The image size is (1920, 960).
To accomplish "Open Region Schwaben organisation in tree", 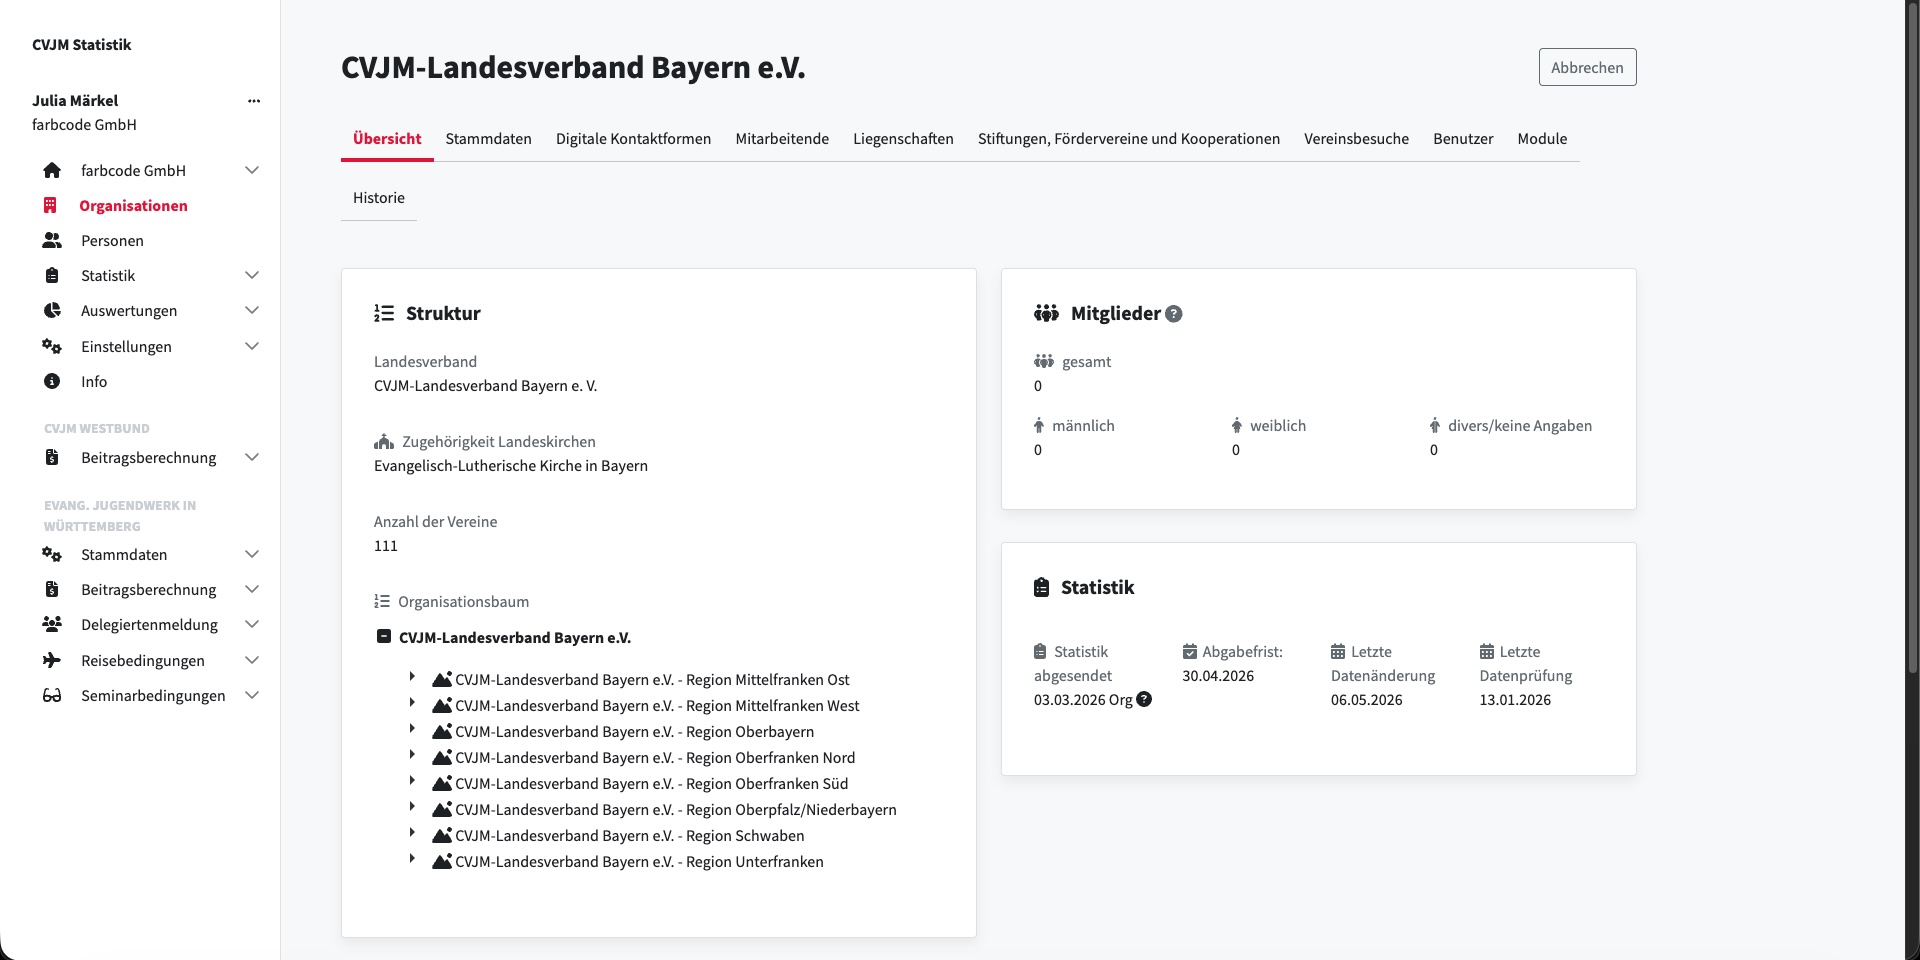I will pyautogui.click(x=629, y=836).
